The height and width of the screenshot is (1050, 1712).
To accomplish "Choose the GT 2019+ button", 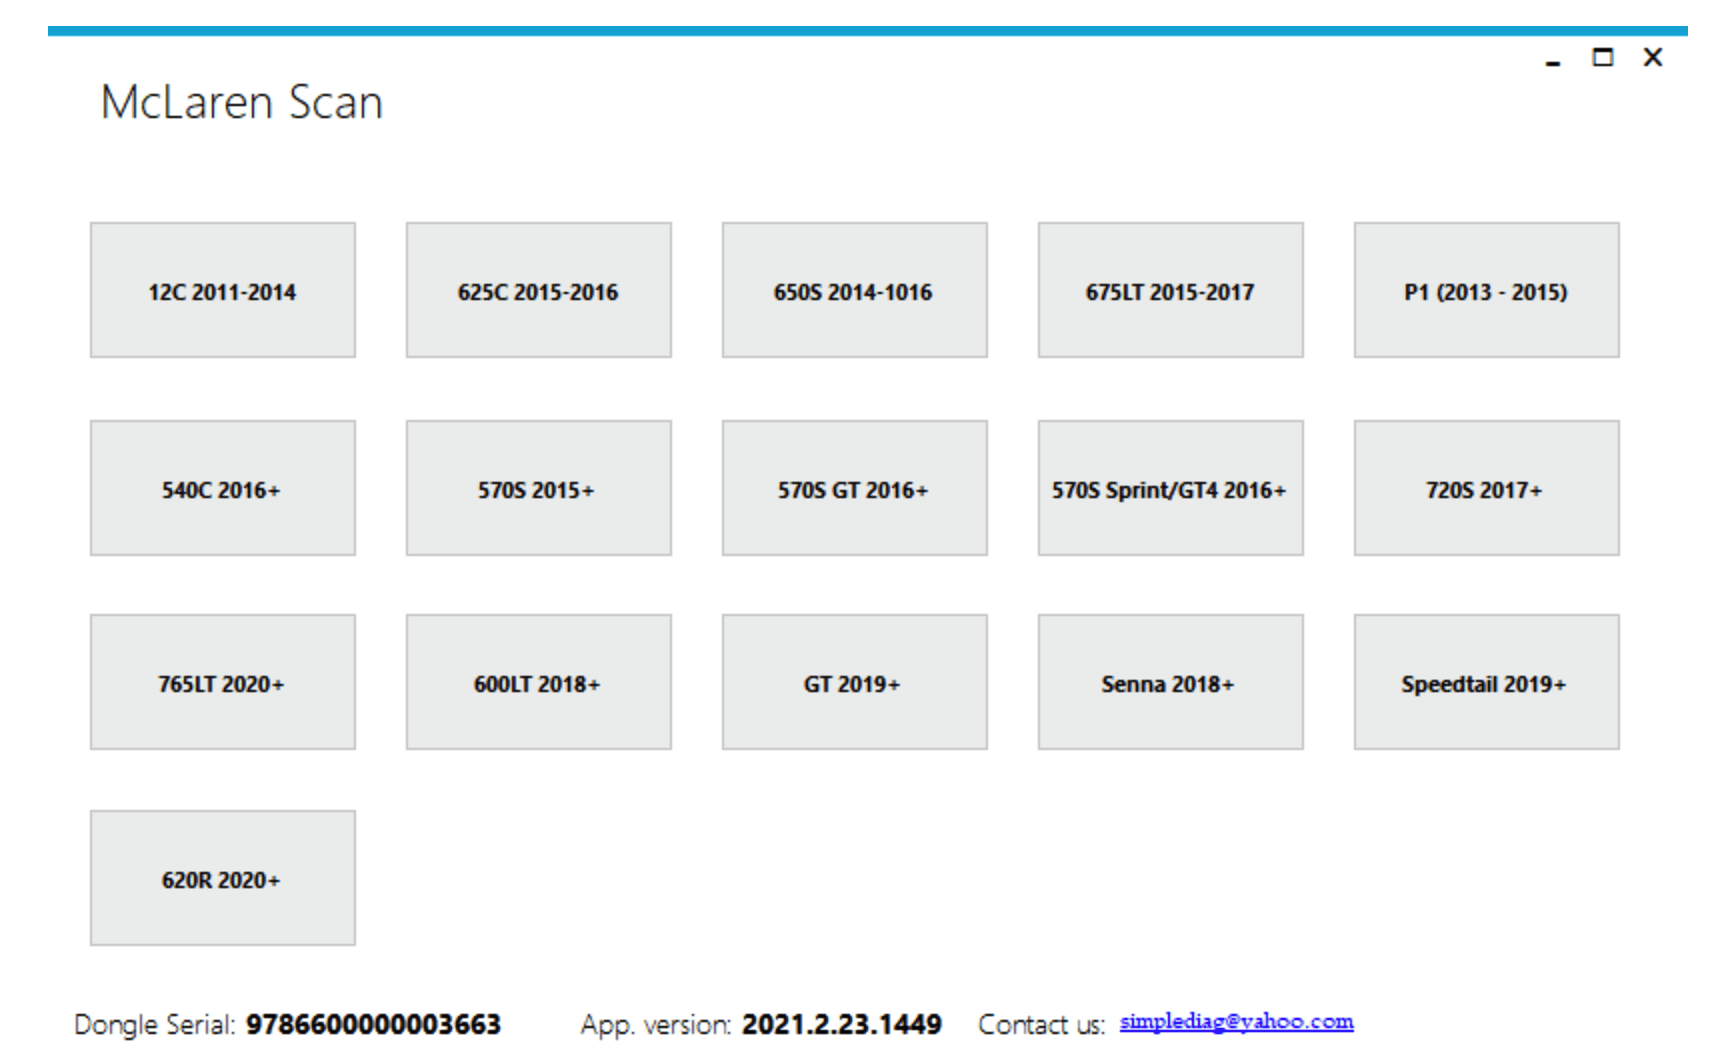I will tap(854, 682).
